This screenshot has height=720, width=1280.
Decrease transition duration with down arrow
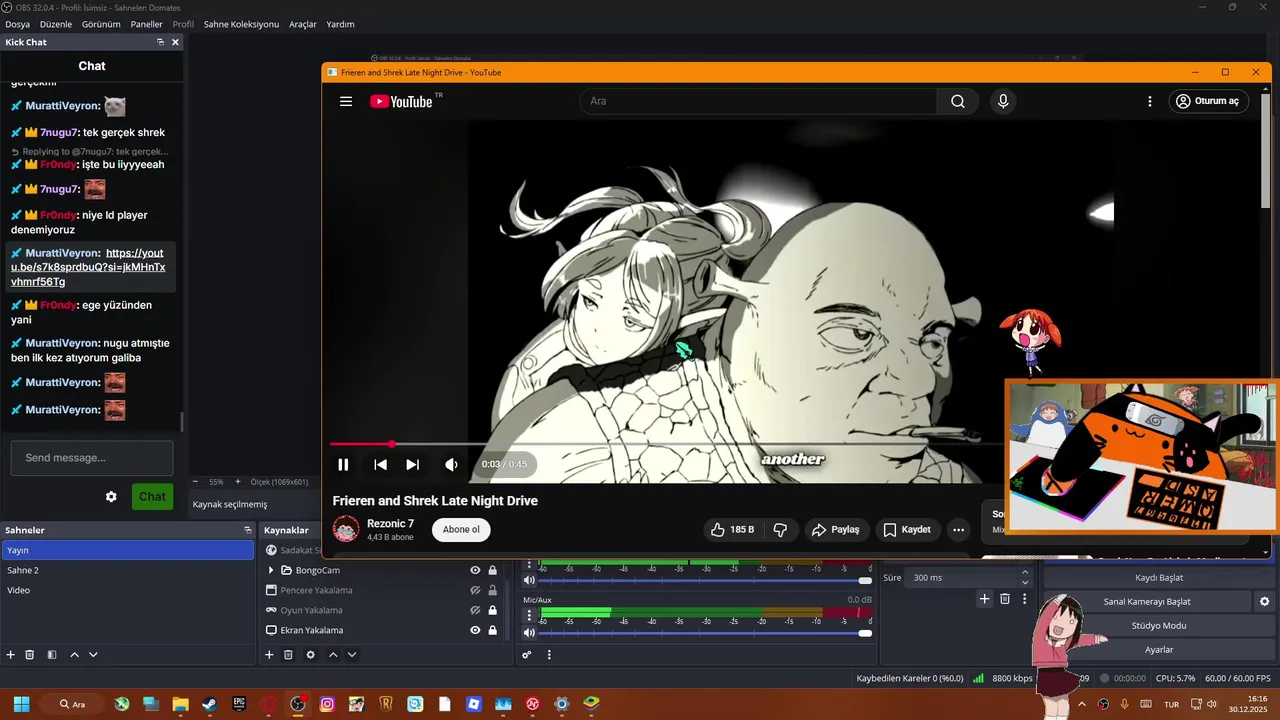click(1024, 582)
